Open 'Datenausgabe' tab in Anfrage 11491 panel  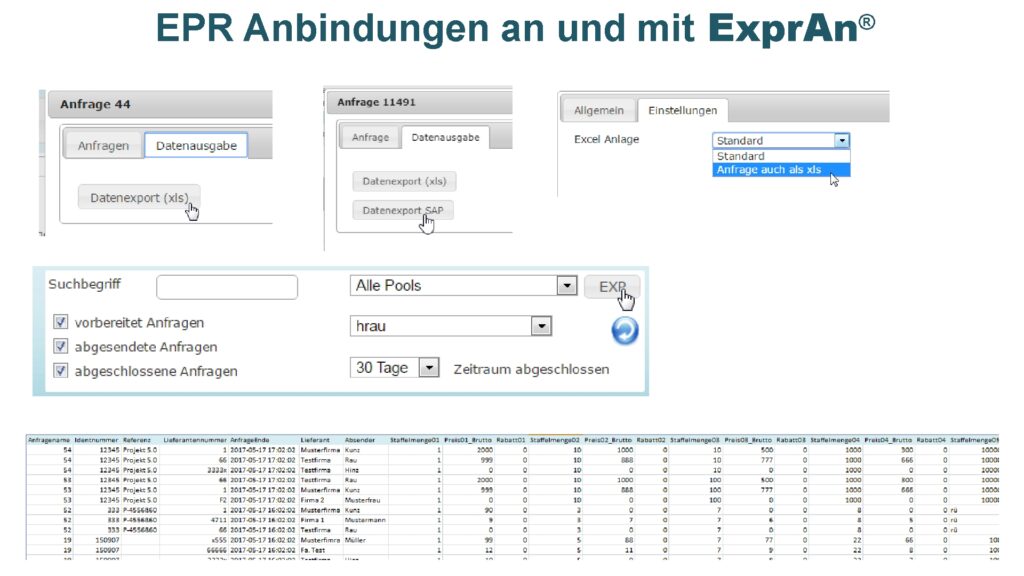click(x=445, y=137)
